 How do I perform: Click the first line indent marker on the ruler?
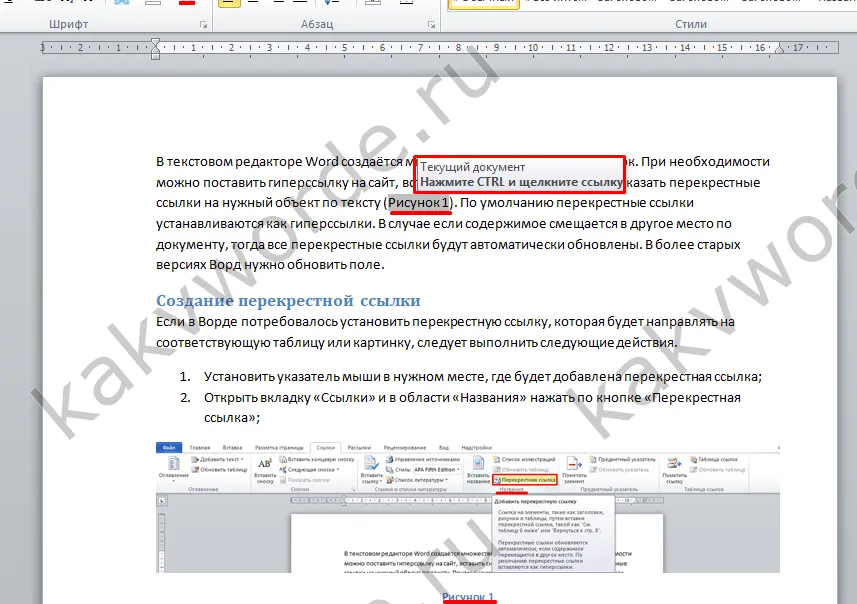[x=155, y=42]
